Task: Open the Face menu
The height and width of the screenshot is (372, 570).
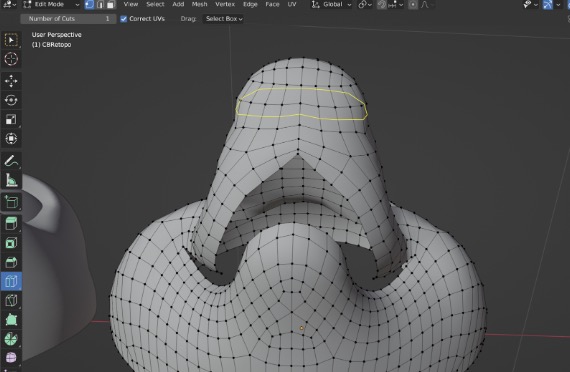Action: point(272,4)
